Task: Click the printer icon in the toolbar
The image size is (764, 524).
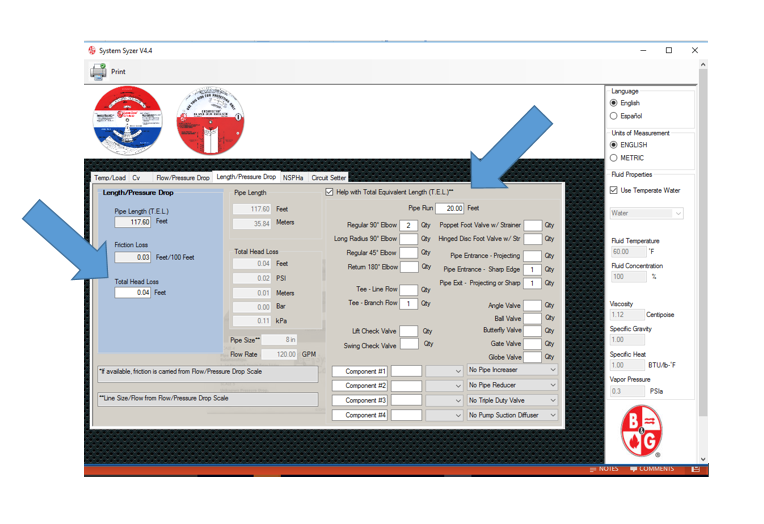Action: (98, 72)
